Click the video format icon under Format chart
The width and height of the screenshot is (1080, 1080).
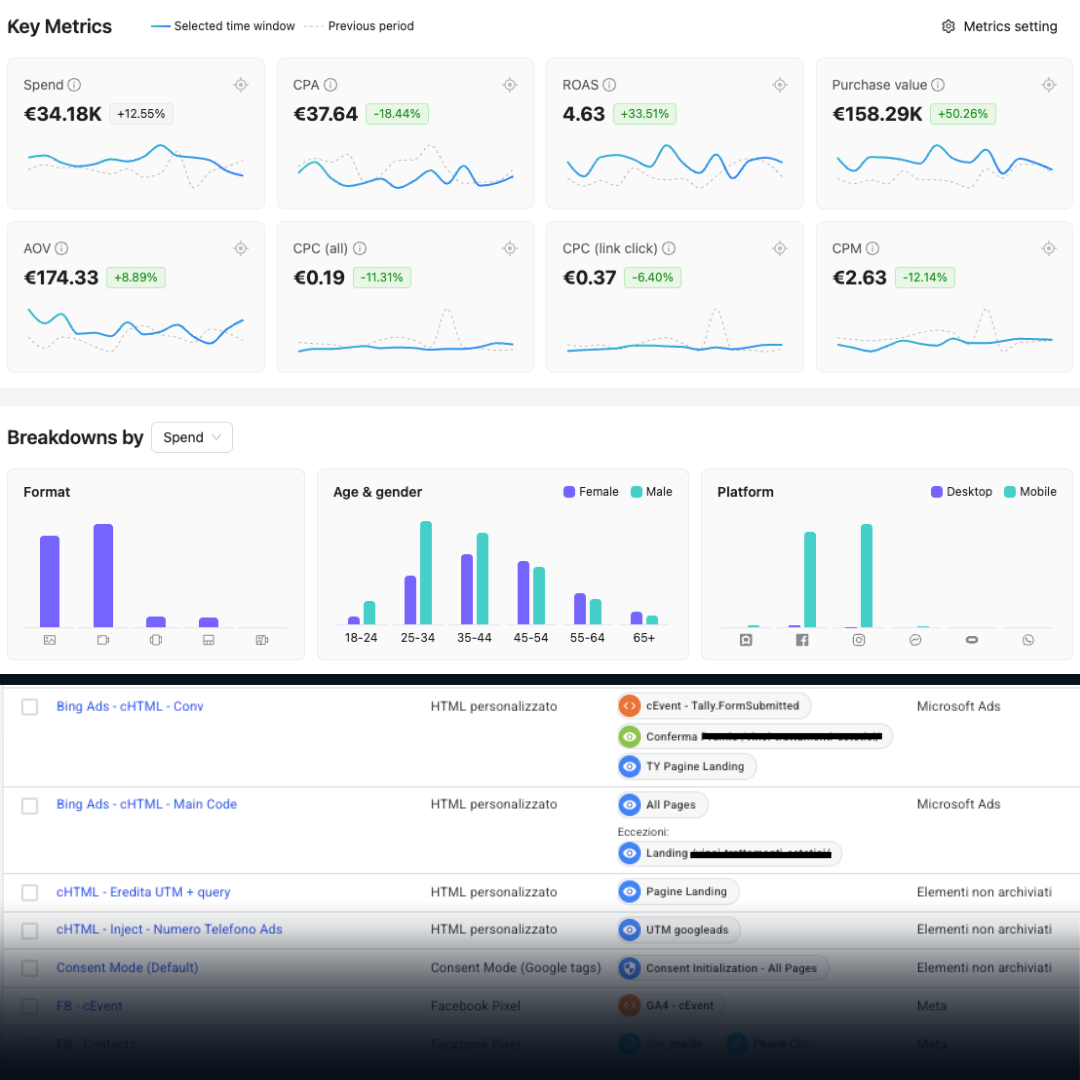103,640
